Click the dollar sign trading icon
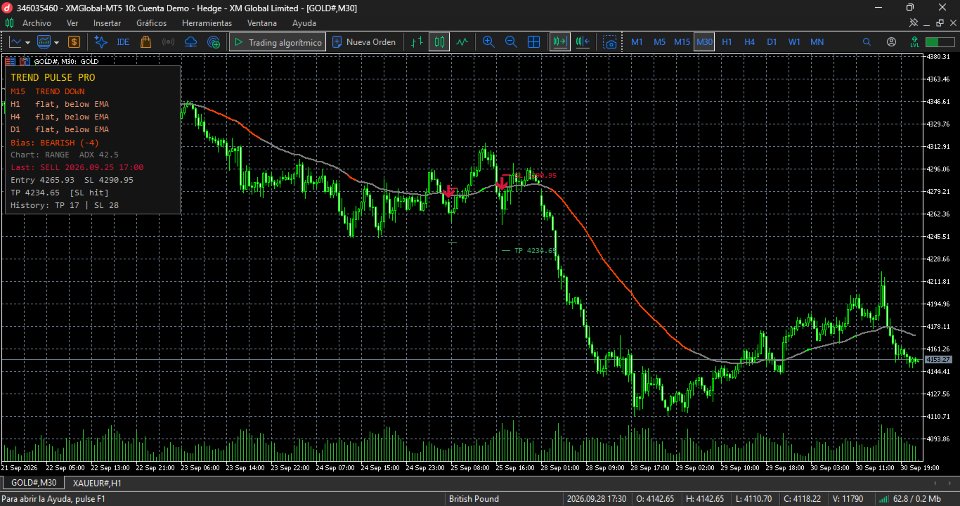This screenshot has height=506, width=960. coord(74,42)
